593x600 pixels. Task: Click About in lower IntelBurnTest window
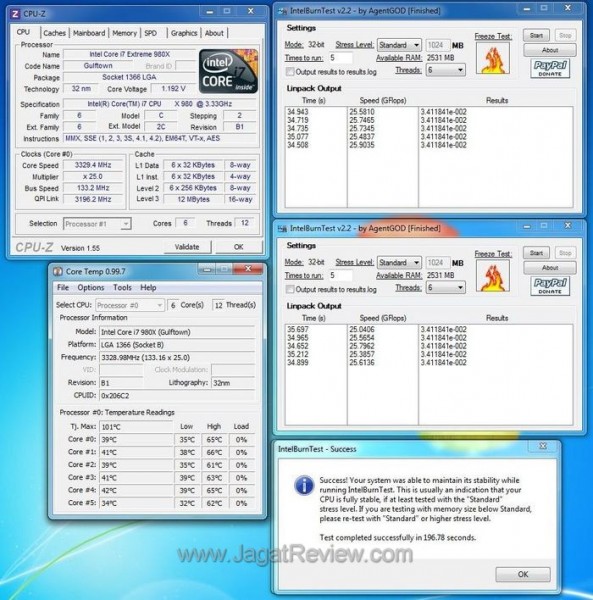pyautogui.click(x=550, y=267)
